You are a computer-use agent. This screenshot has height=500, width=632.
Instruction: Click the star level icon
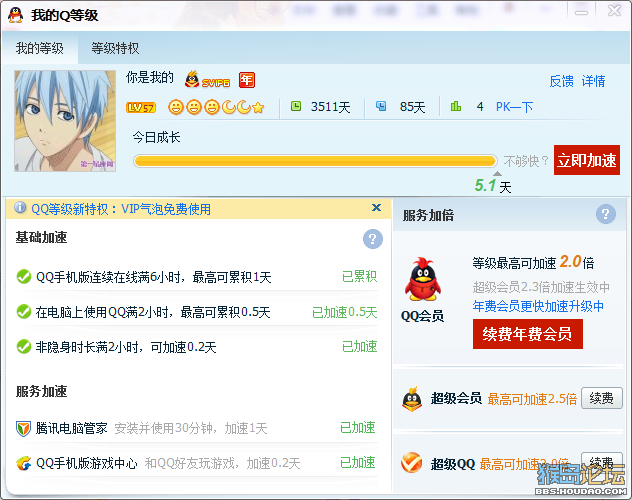point(258,108)
